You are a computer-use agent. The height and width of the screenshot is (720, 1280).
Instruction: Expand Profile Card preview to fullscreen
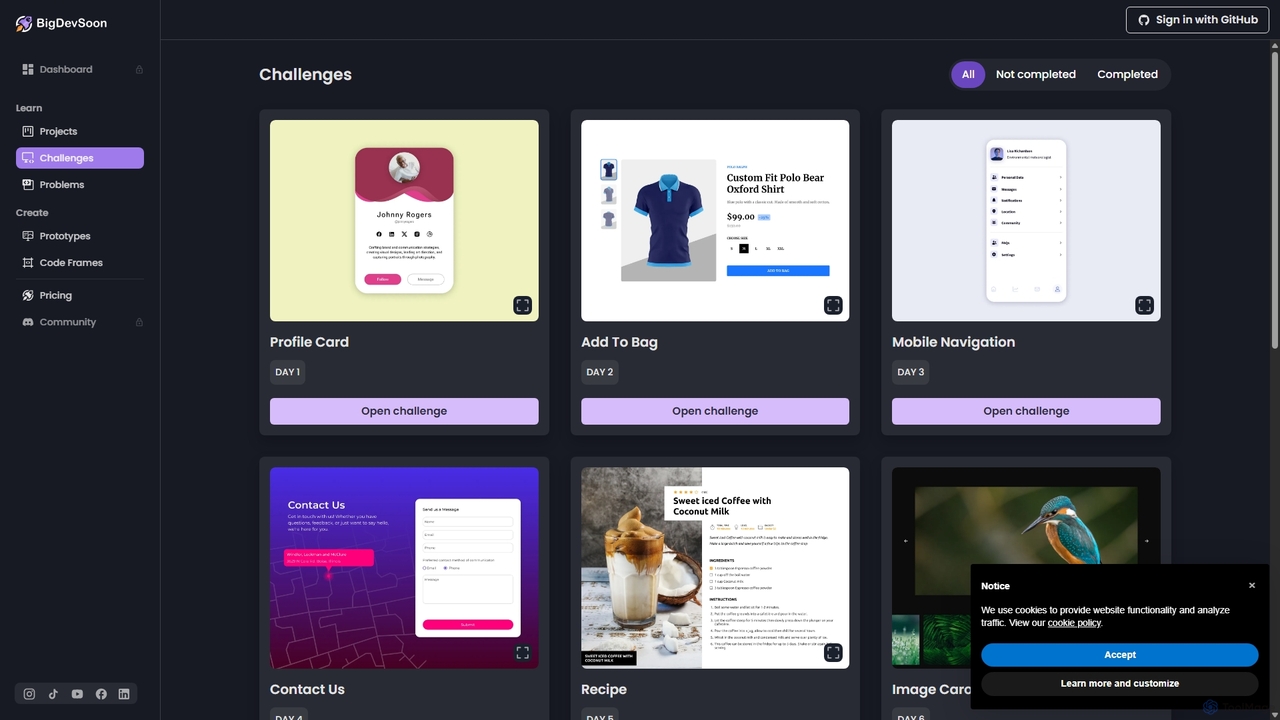[x=522, y=305]
